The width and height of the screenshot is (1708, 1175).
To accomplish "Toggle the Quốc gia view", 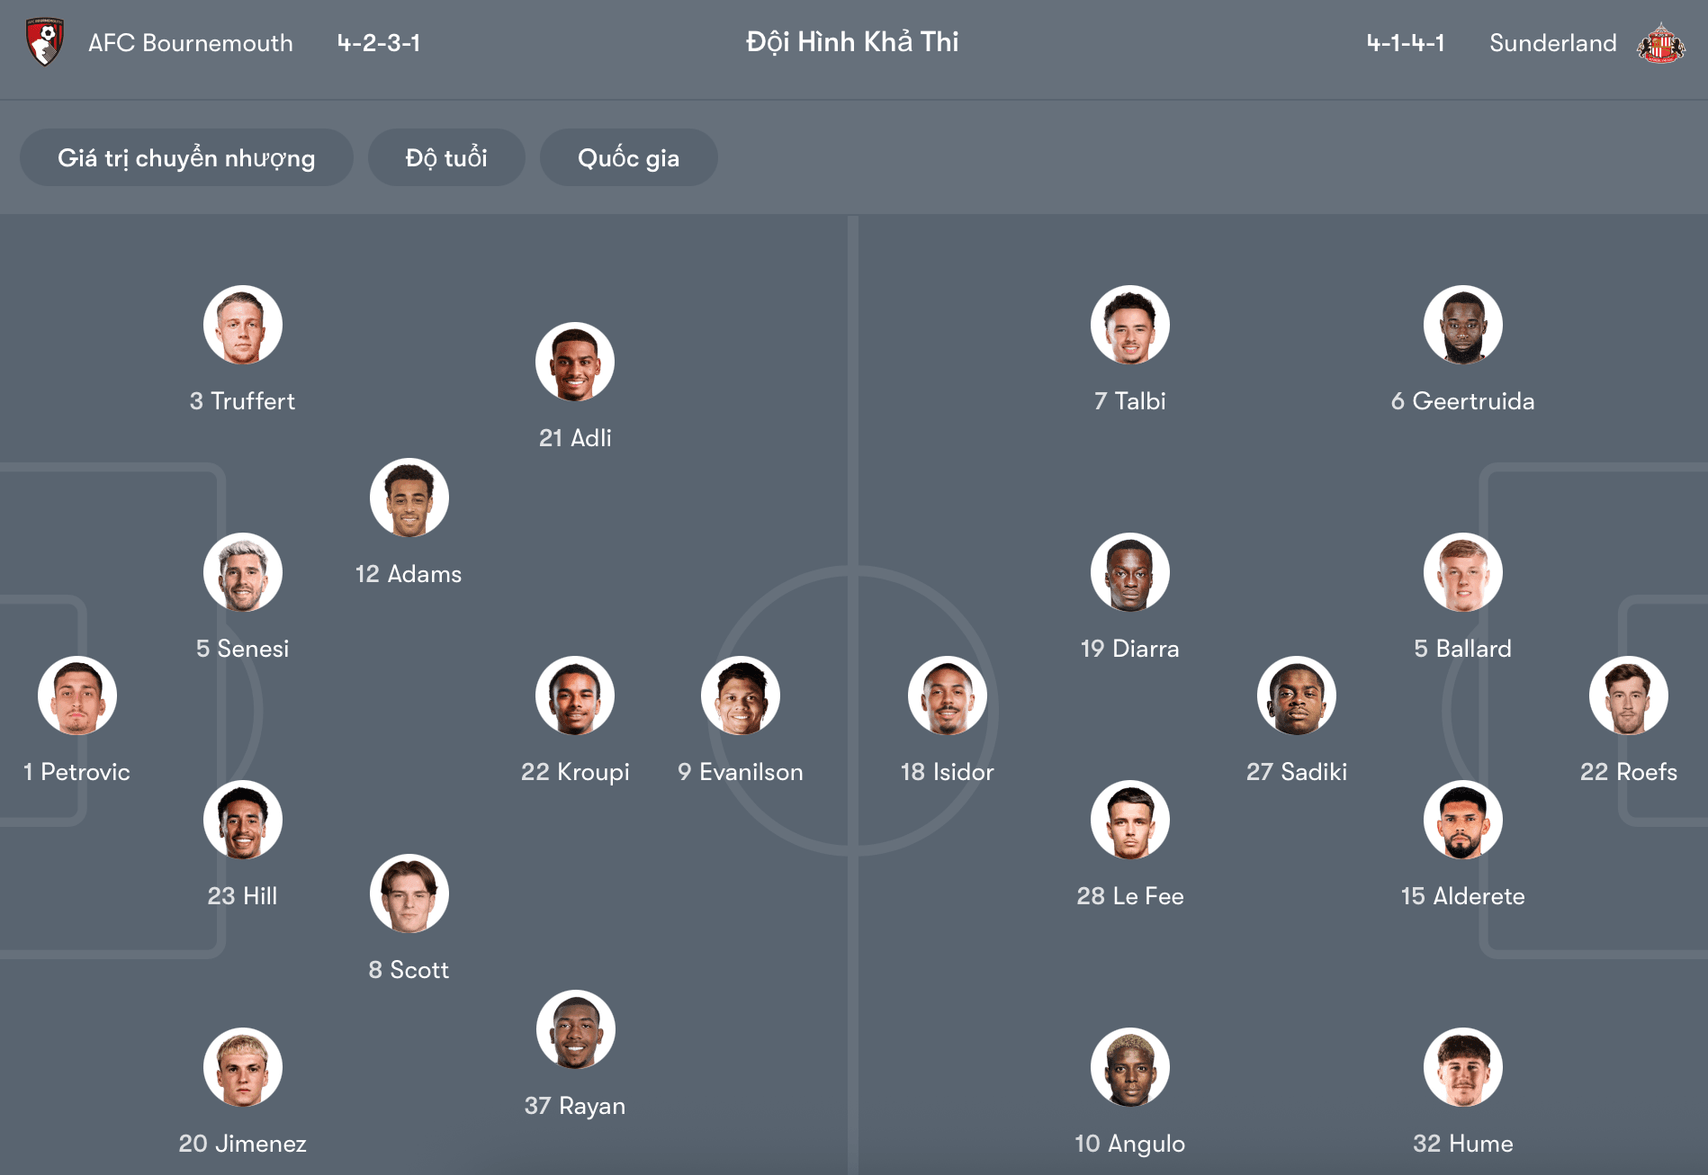I will [x=628, y=157].
